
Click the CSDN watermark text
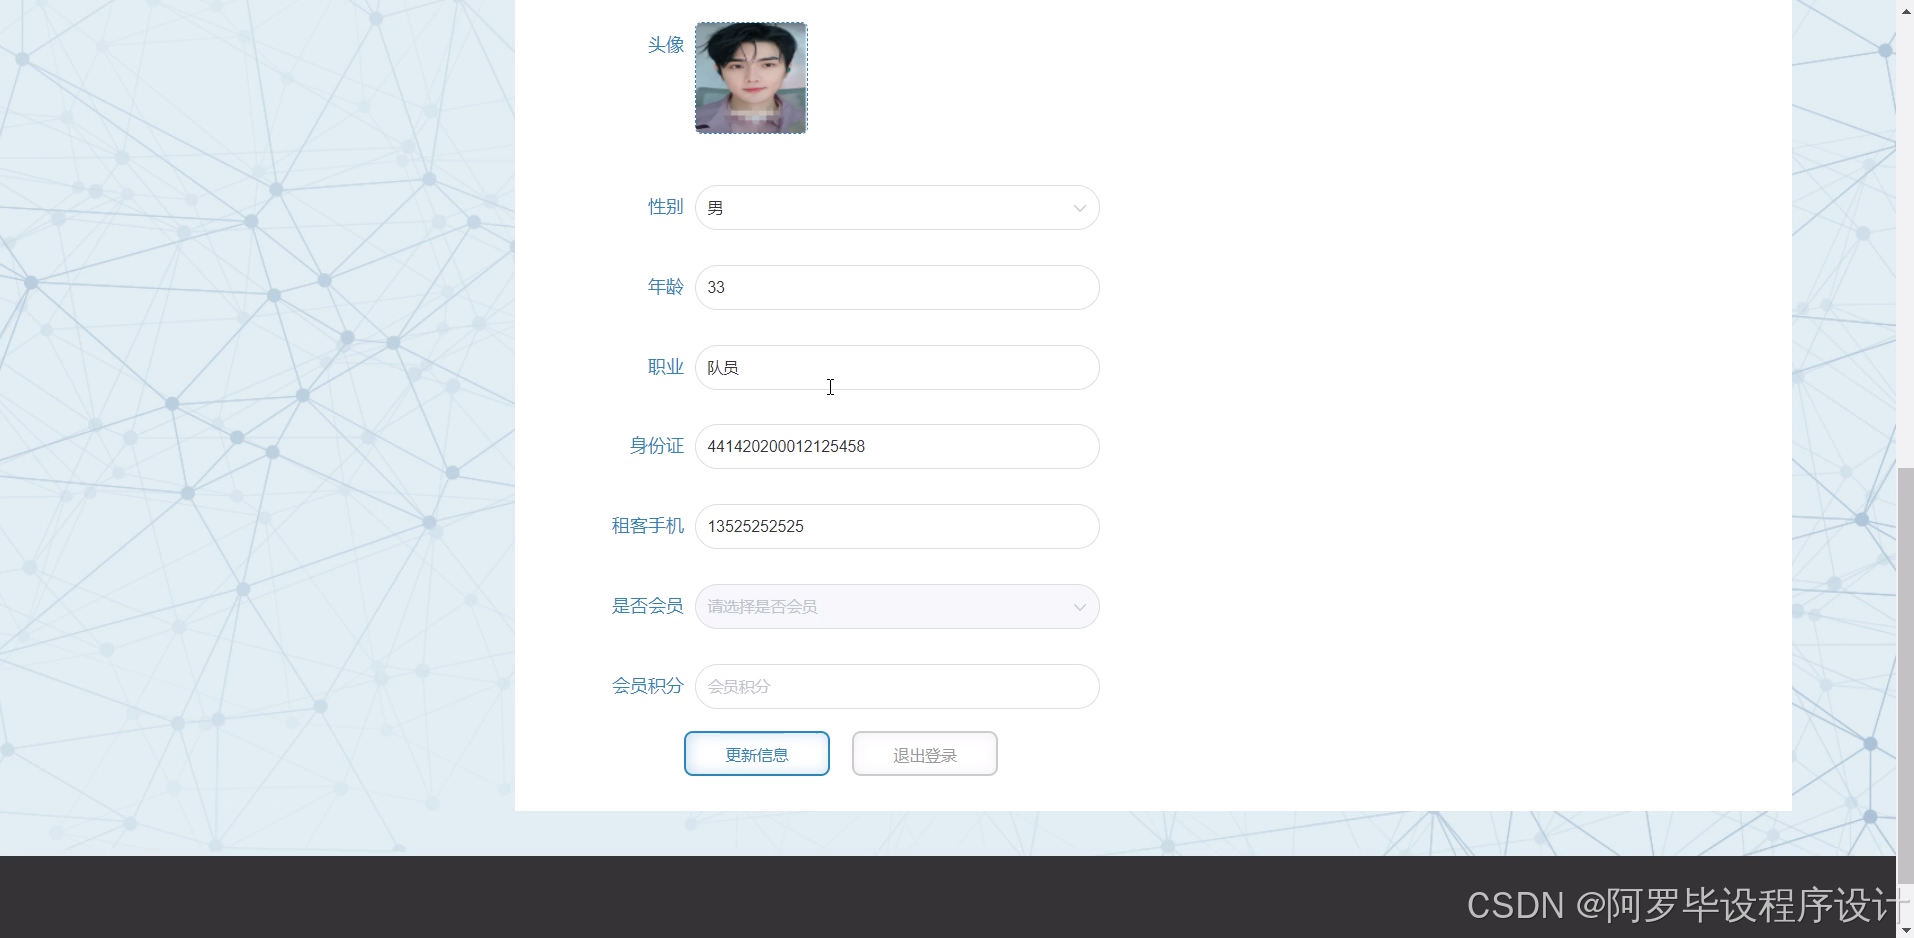click(x=1683, y=904)
